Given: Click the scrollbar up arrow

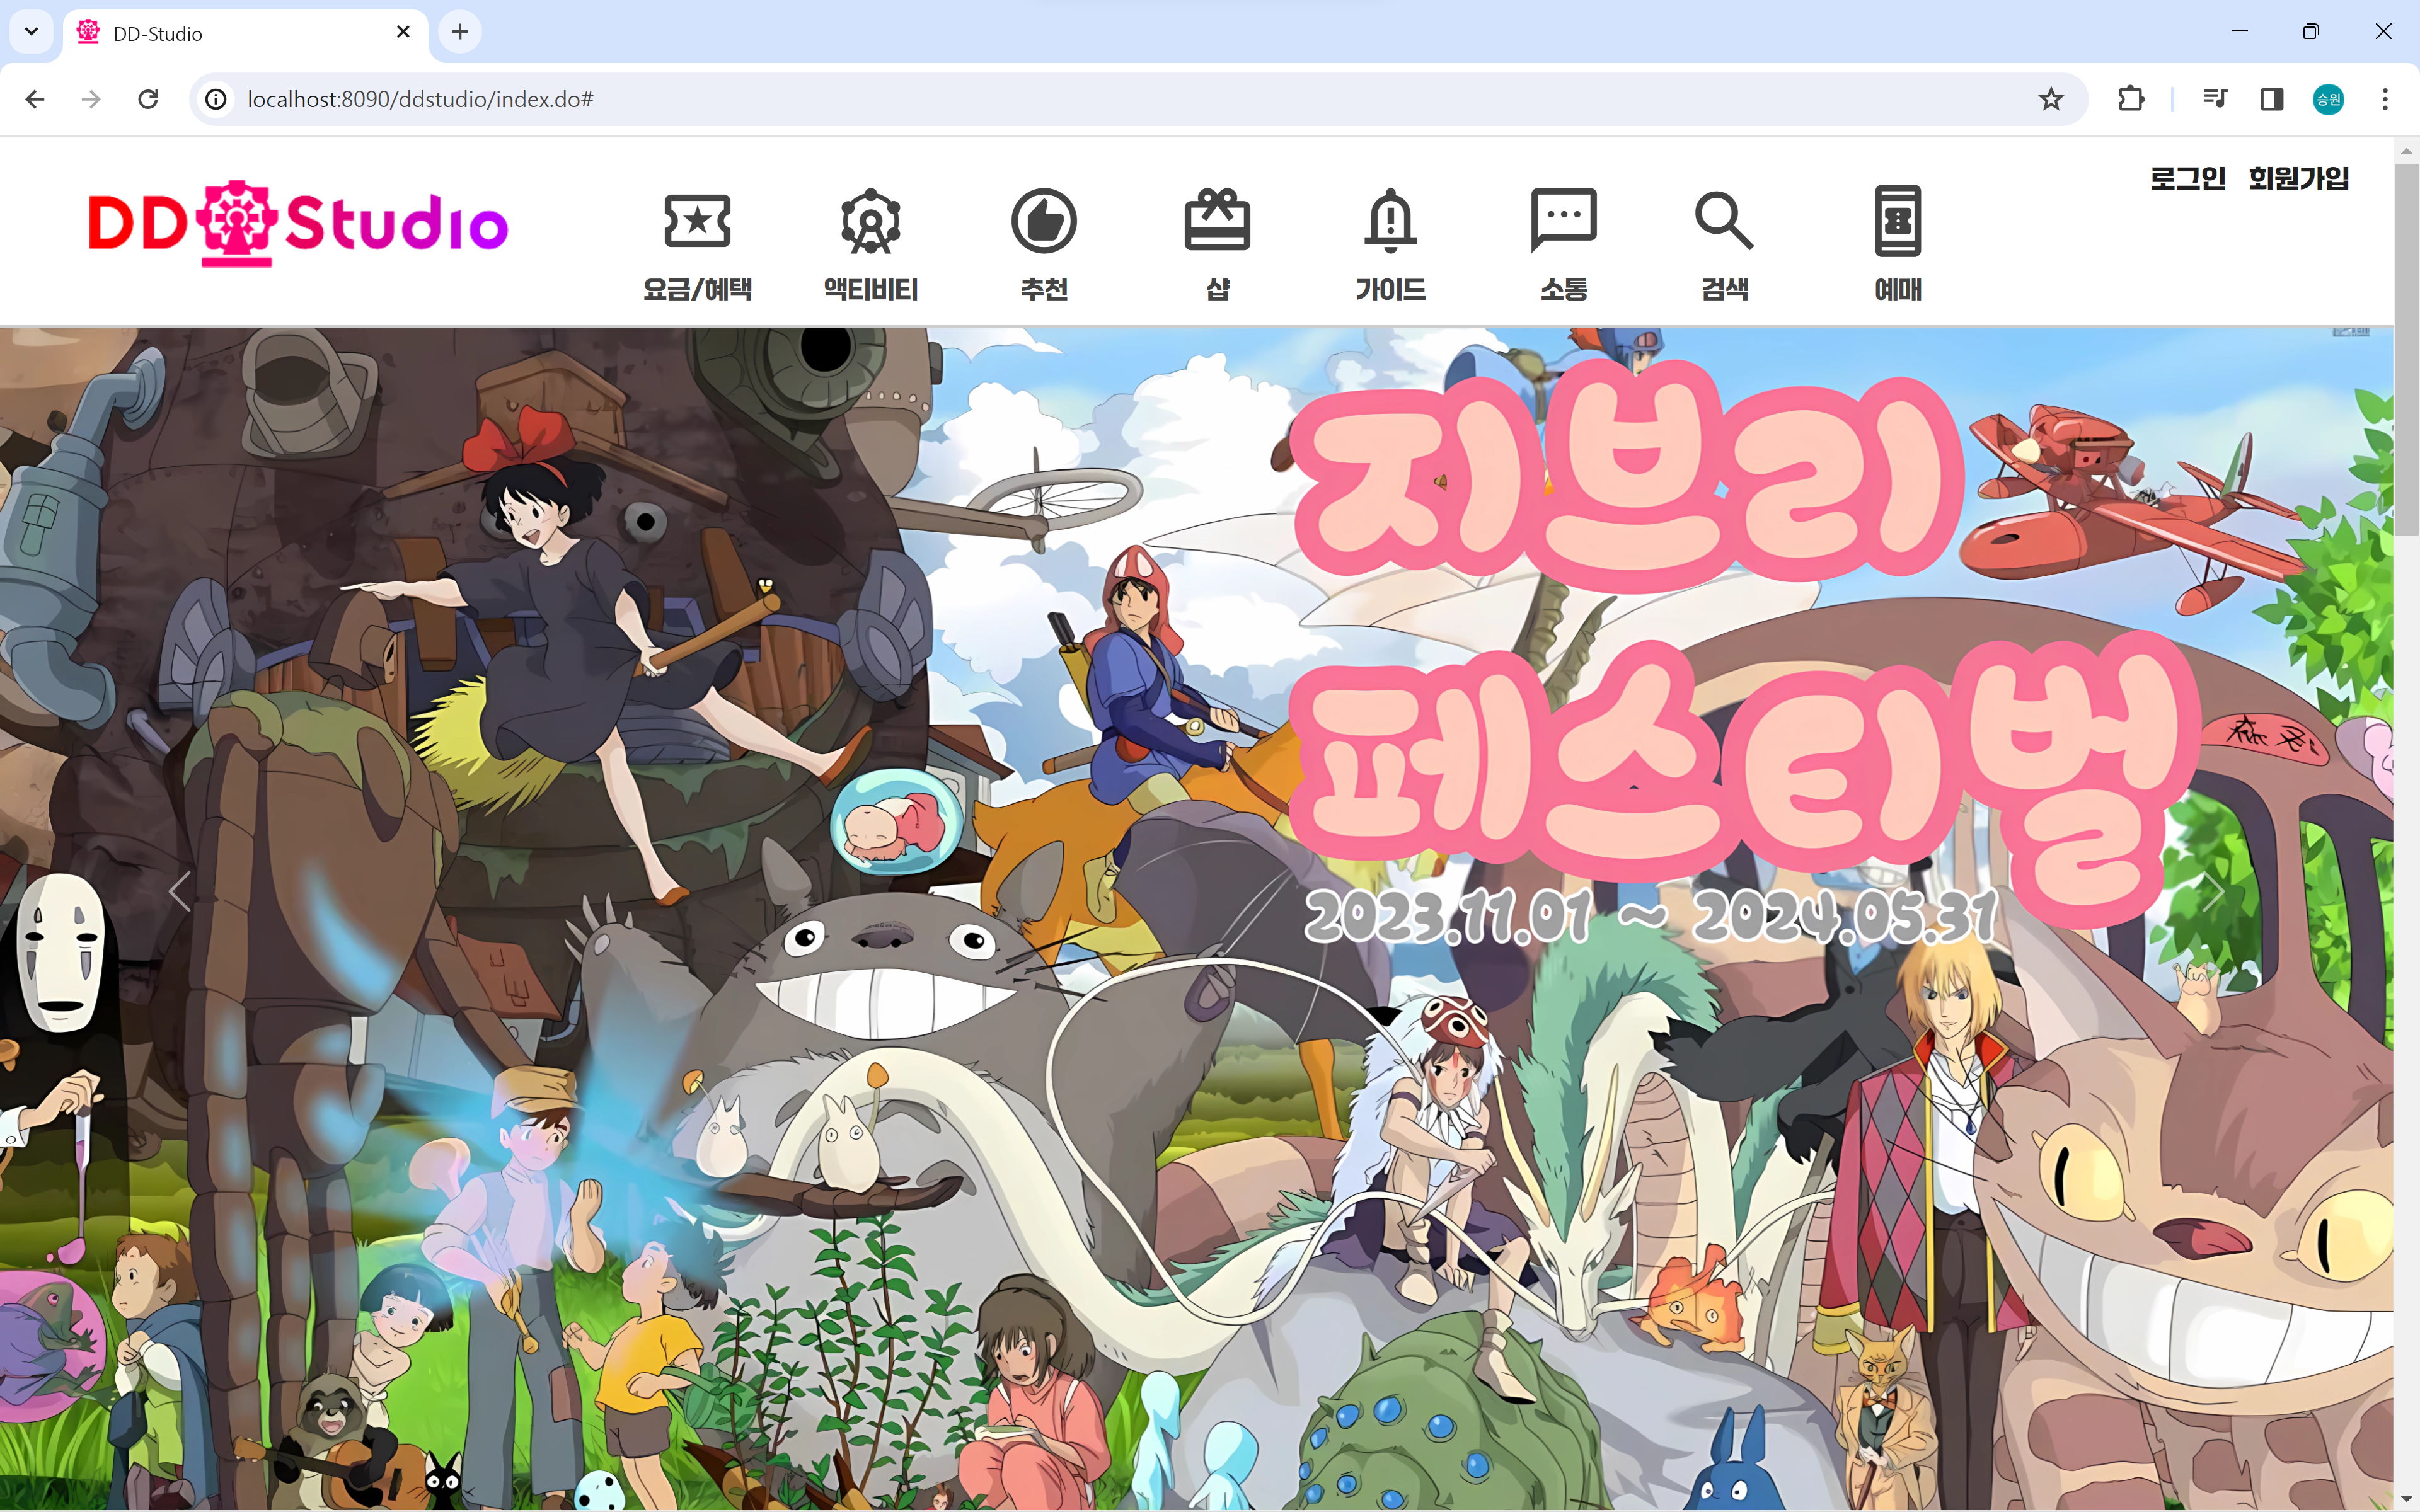Looking at the screenshot, I should click(2407, 151).
